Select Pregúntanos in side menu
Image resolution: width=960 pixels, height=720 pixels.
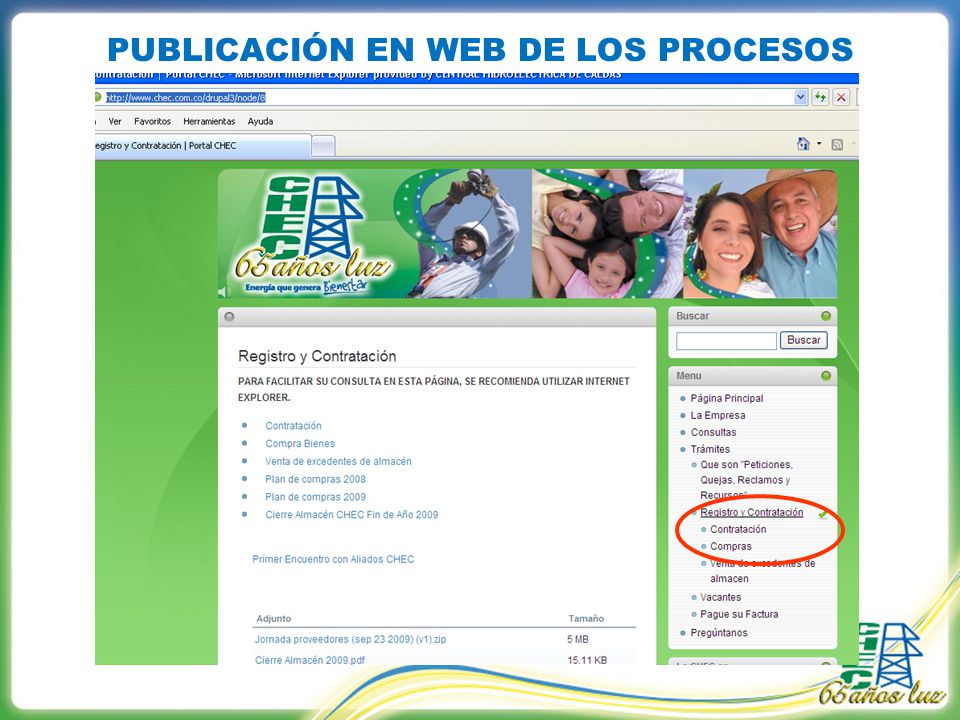[719, 632]
